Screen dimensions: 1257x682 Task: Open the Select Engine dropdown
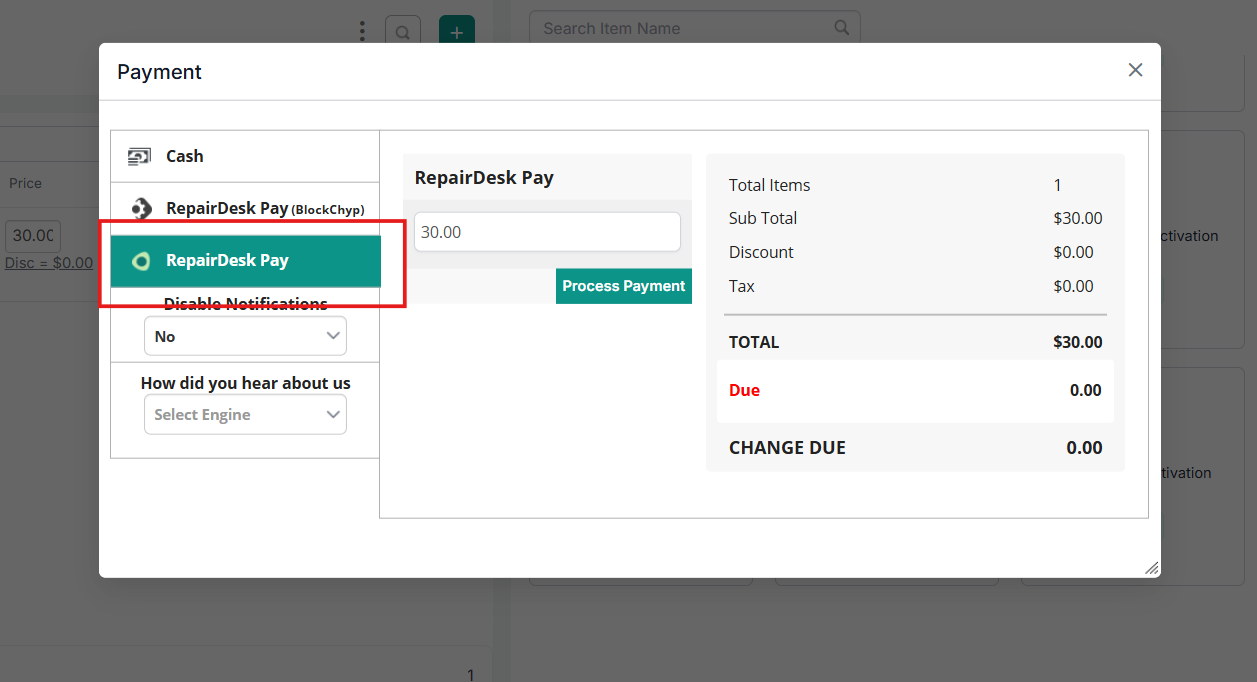click(x=245, y=413)
